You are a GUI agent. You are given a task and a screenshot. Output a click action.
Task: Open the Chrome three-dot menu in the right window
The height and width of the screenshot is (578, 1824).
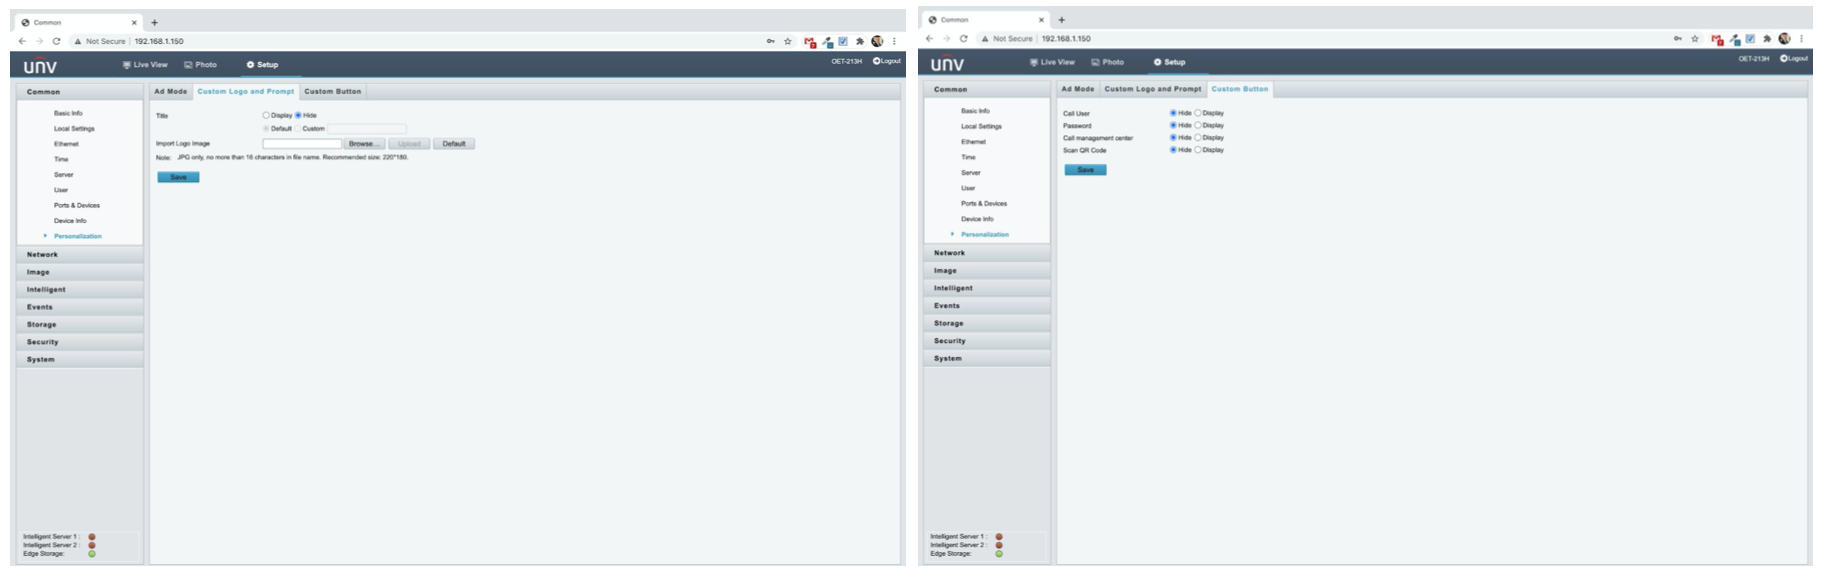[x=1801, y=38]
